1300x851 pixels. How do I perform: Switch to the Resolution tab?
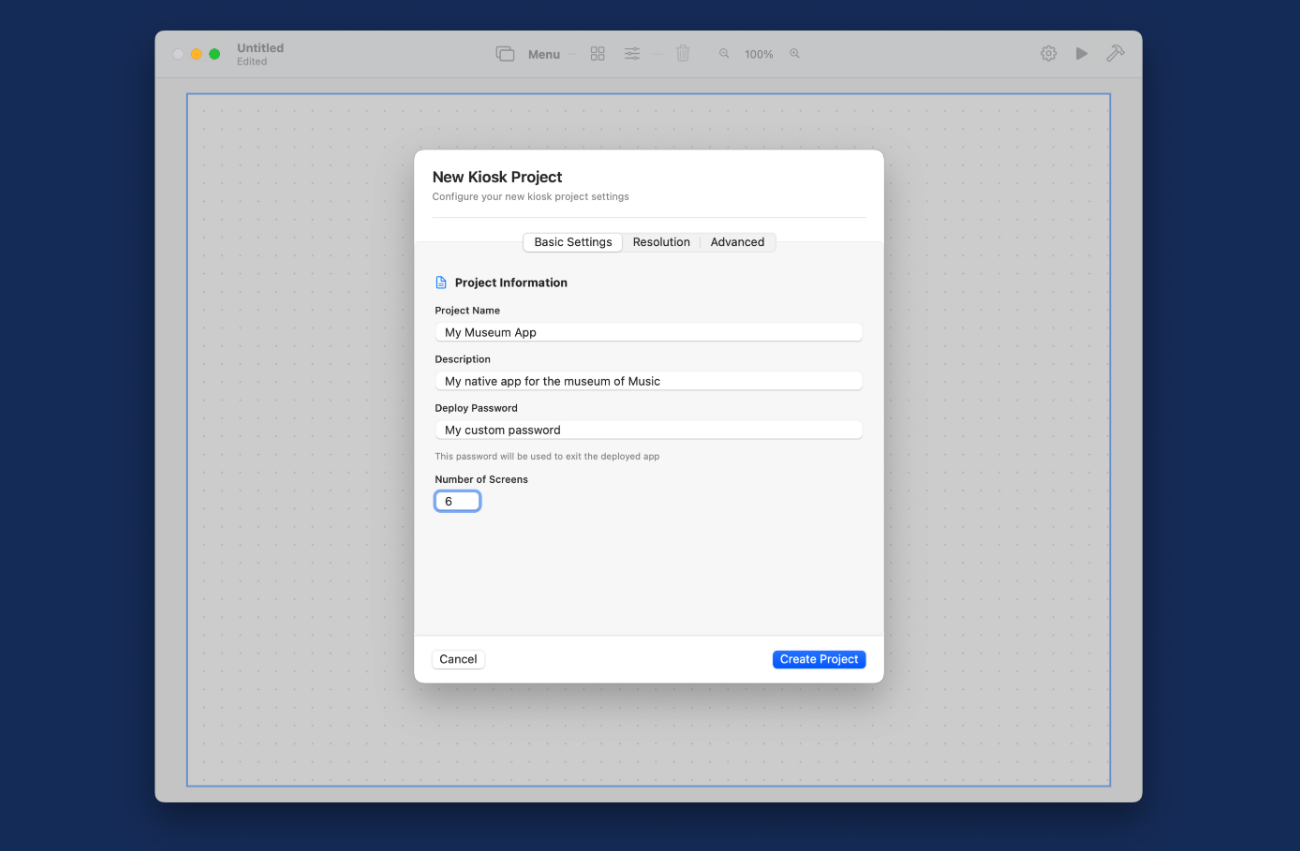click(x=661, y=242)
